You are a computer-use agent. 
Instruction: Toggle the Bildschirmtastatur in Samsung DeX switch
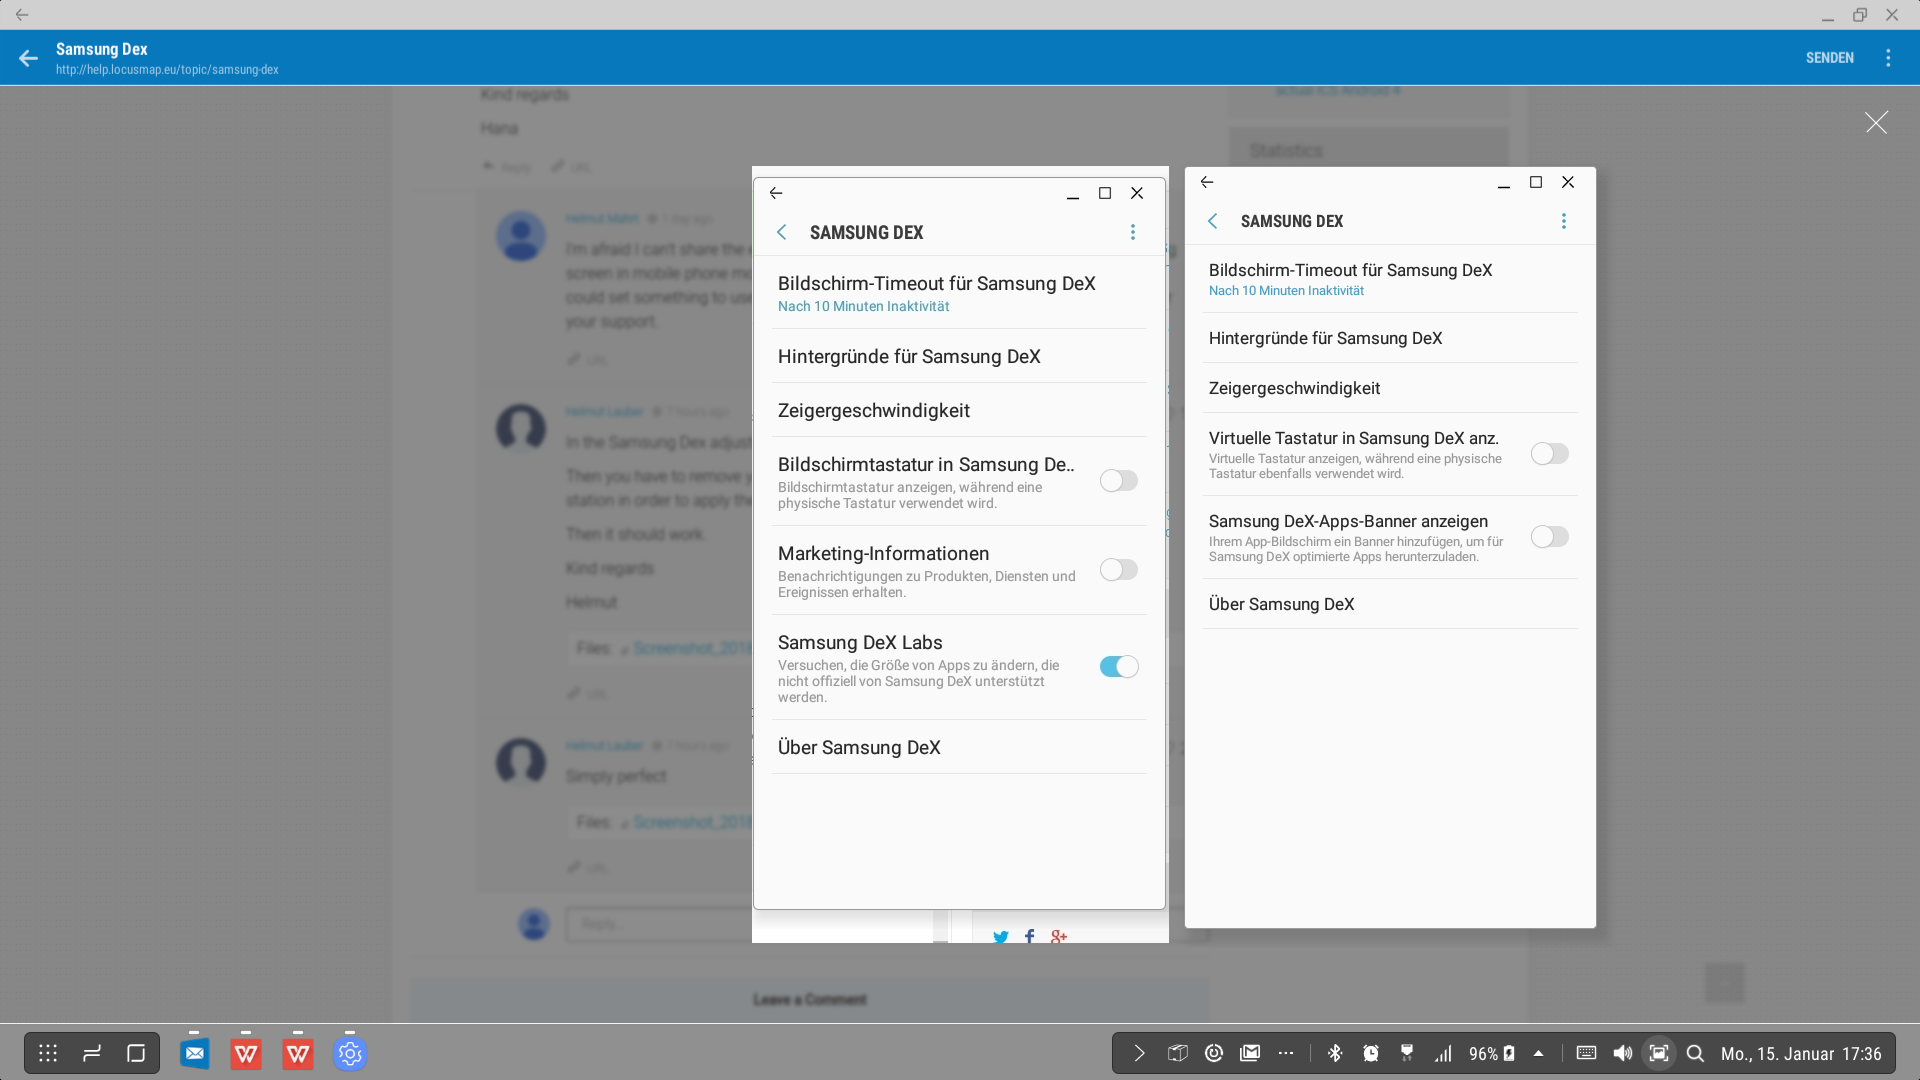coord(1118,481)
